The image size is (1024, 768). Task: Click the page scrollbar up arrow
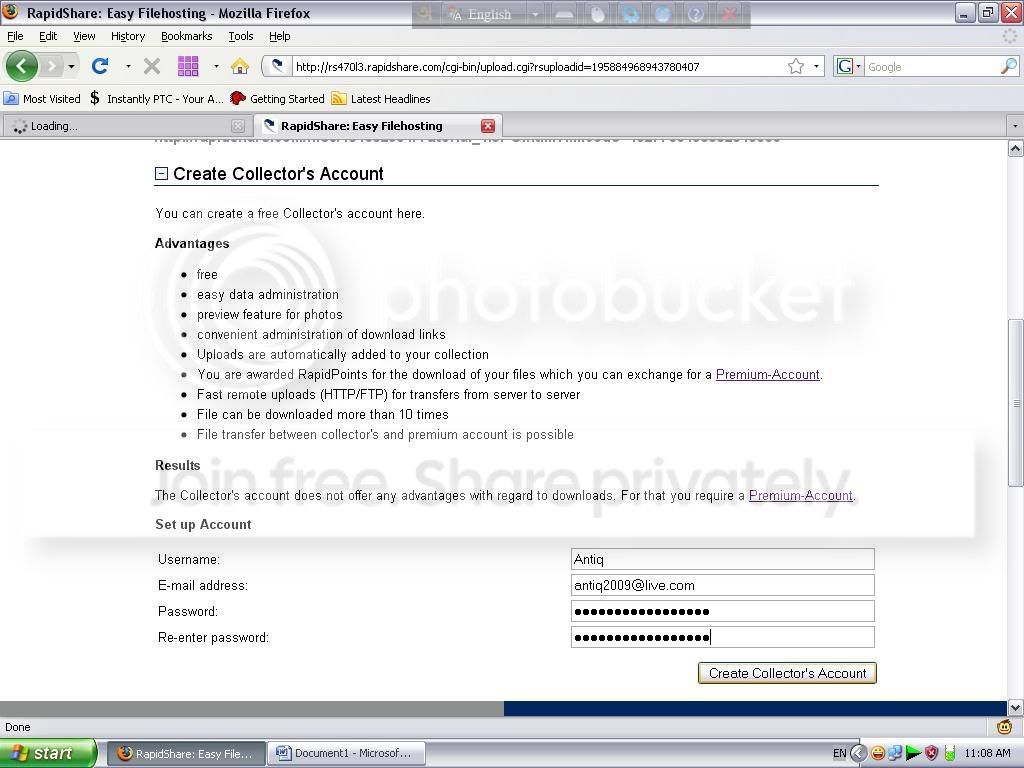(1015, 149)
